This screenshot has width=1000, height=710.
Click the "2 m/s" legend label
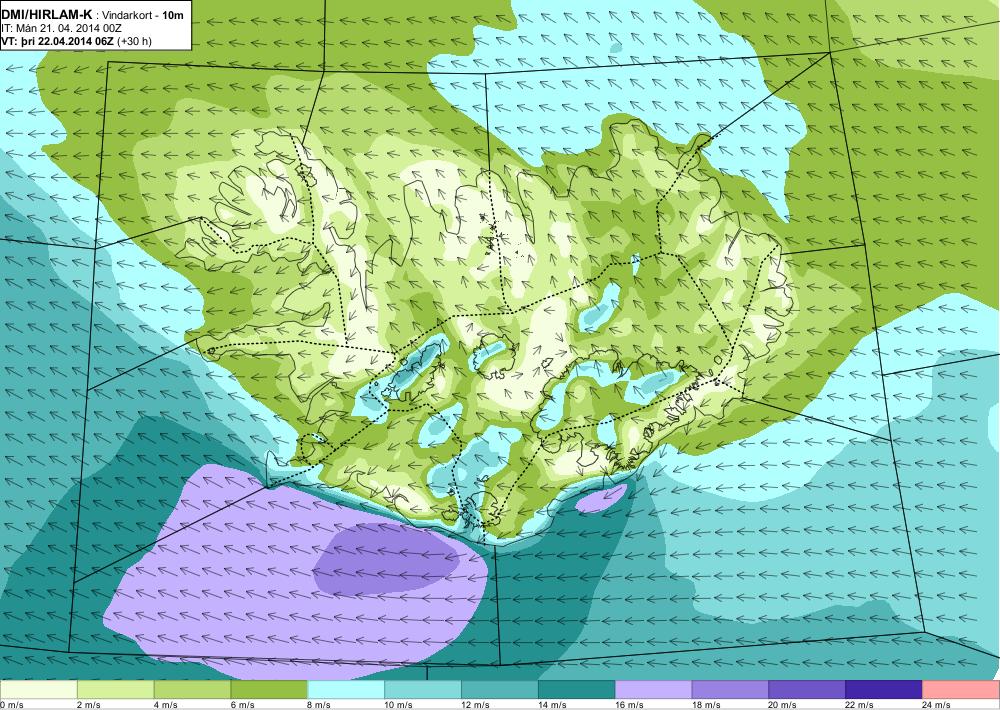click(89, 705)
